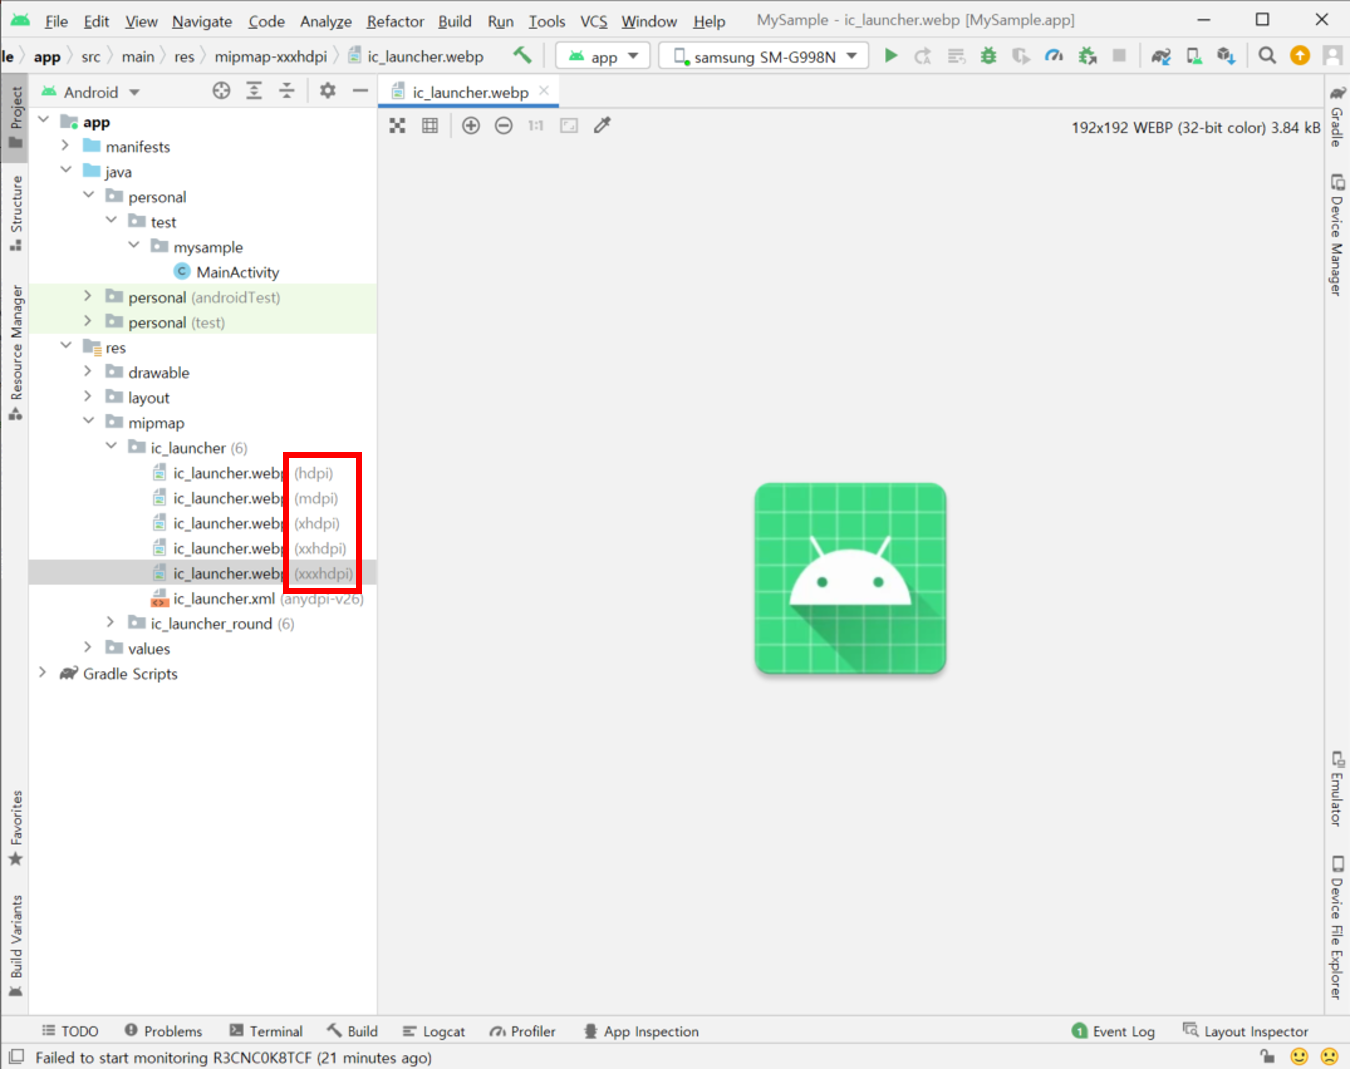Open the Profiler tool window
This screenshot has height=1069, width=1350.
pyautogui.click(x=522, y=1031)
